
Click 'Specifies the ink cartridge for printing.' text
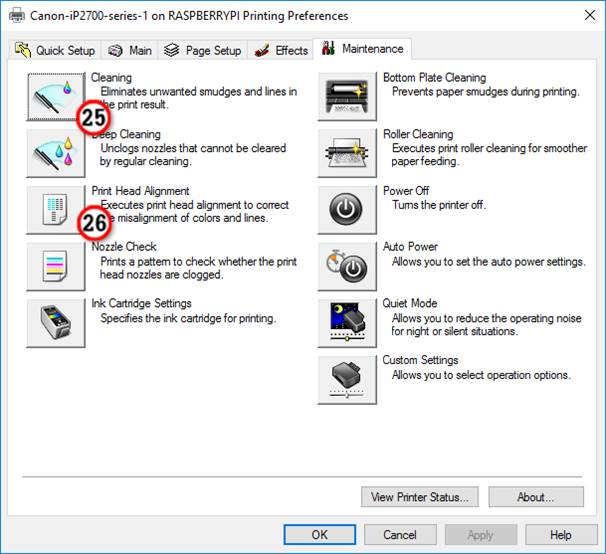[188, 318]
